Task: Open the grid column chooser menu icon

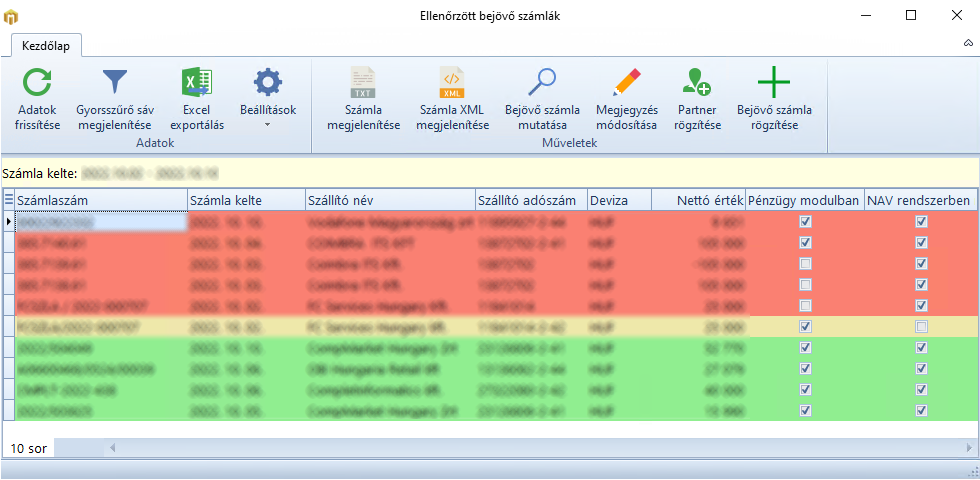Action: (x=9, y=200)
